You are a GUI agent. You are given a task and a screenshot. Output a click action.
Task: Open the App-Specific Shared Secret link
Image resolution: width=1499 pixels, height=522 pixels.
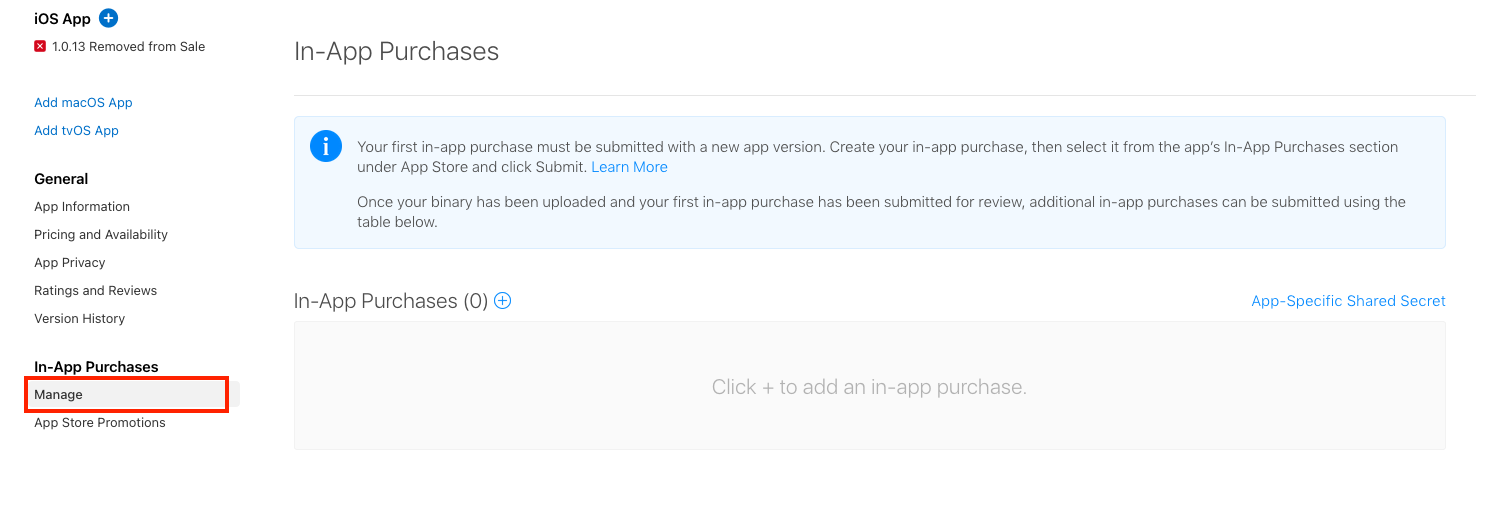(1348, 301)
